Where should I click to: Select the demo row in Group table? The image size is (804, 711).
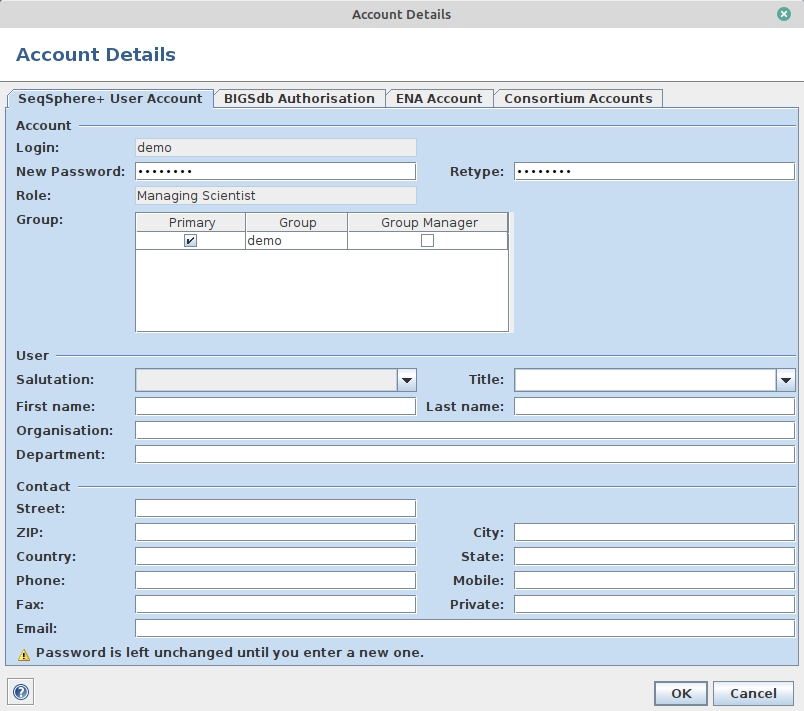pyautogui.click(x=295, y=241)
